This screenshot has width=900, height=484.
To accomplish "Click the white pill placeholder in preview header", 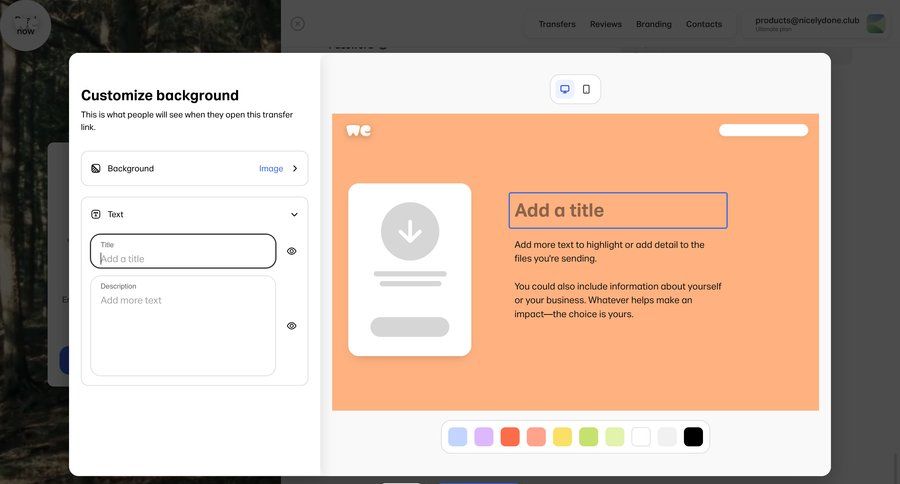I will click(x=763, y=130).
